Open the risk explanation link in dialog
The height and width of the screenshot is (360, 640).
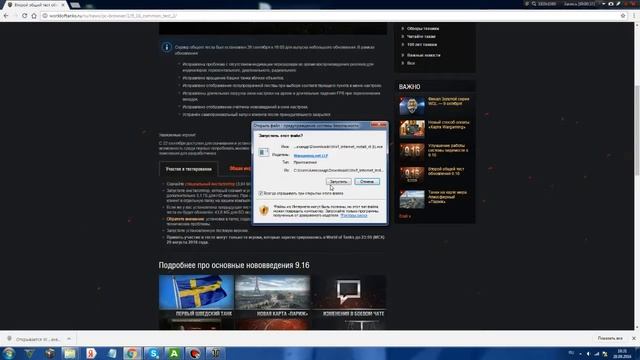pos(354,215)
